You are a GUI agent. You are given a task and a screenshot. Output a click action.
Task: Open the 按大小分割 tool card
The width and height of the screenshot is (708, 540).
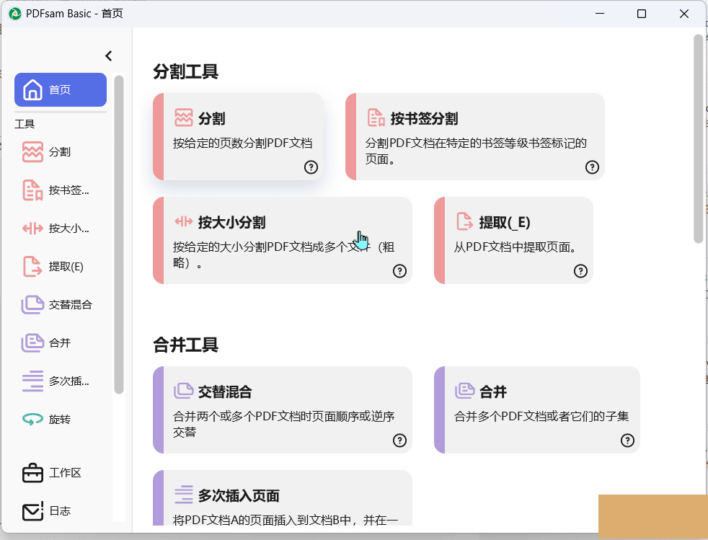pos(282,240)
